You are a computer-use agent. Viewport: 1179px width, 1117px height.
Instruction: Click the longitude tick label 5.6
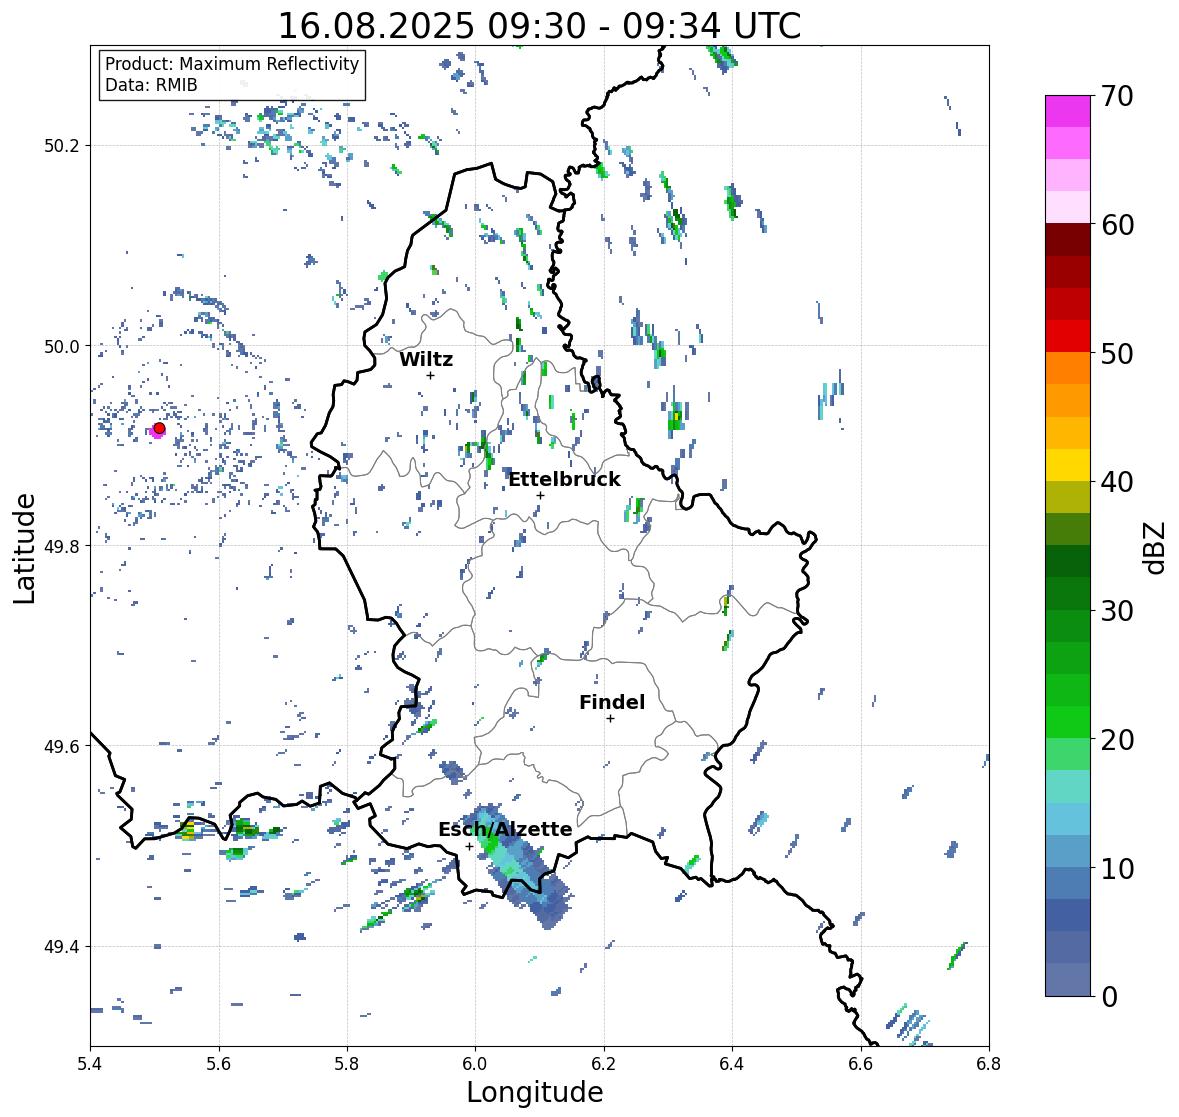[219, 1064]
